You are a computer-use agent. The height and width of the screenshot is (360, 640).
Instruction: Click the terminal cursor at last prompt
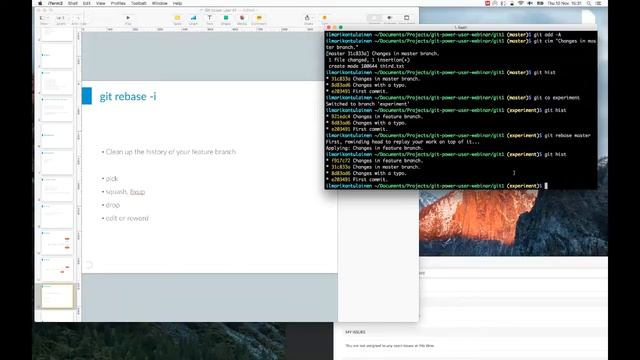click(x=546, y=186)
